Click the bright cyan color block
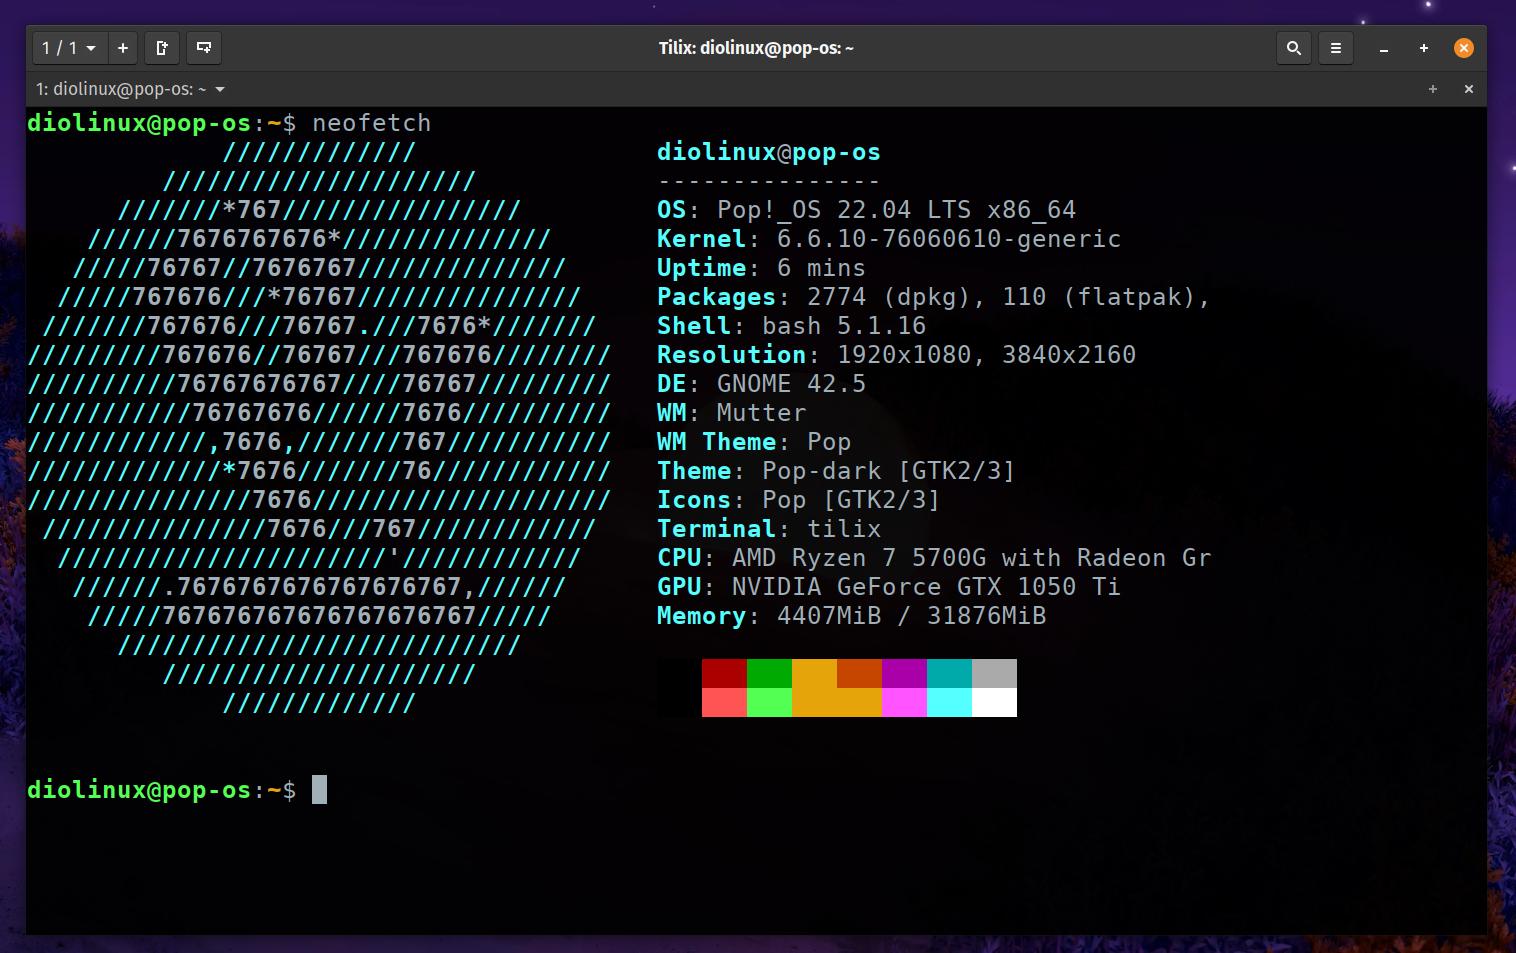The width and height of the screenshot is (1516, 953). (x=949, y=702)
